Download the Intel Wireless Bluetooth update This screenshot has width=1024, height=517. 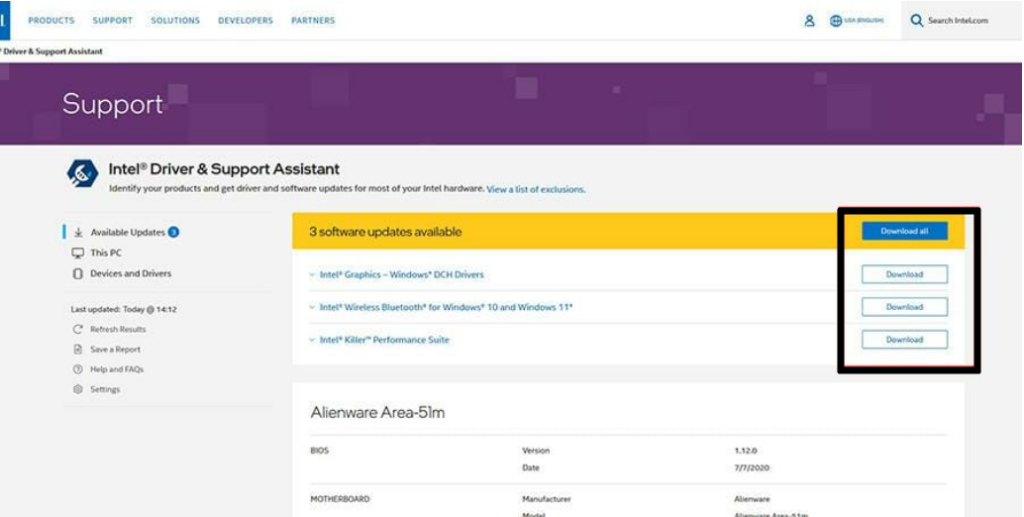(904, 307)
